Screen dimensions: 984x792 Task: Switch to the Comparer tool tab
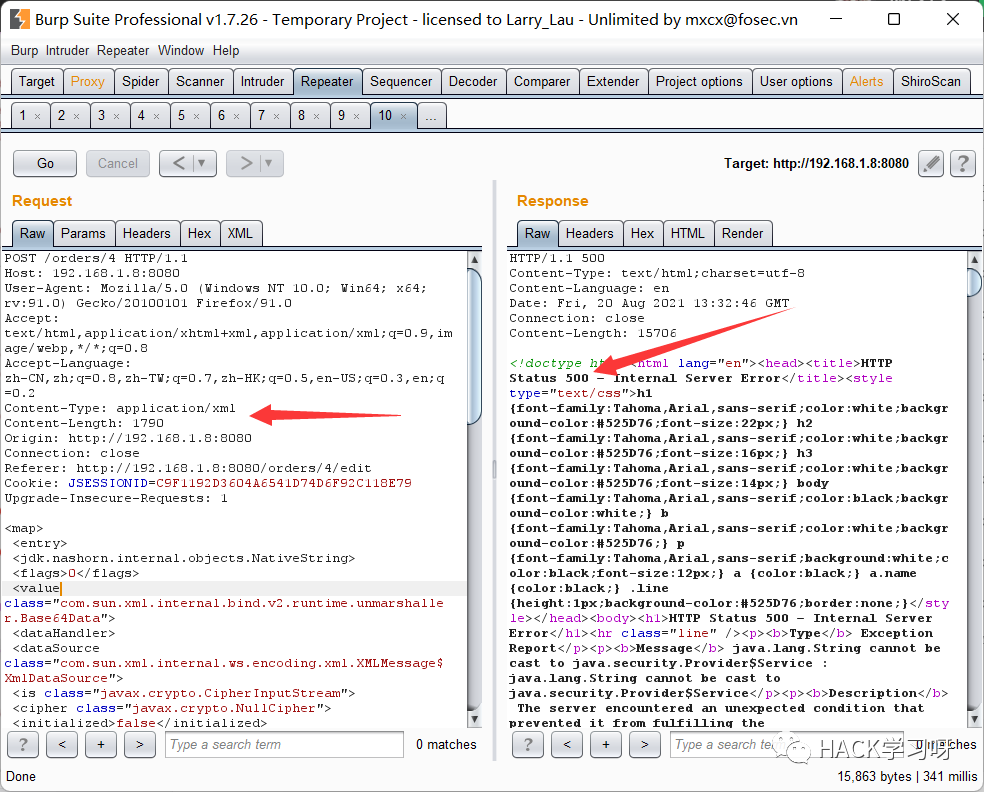(542, 82)
